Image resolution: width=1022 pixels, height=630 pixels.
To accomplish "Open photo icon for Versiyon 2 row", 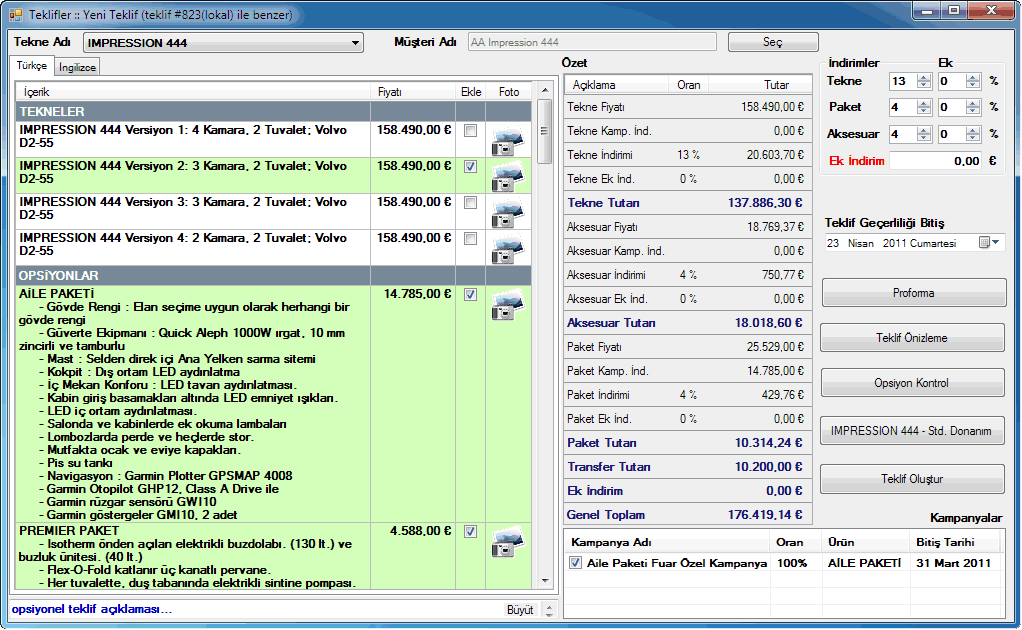I will tap(508, 176).
